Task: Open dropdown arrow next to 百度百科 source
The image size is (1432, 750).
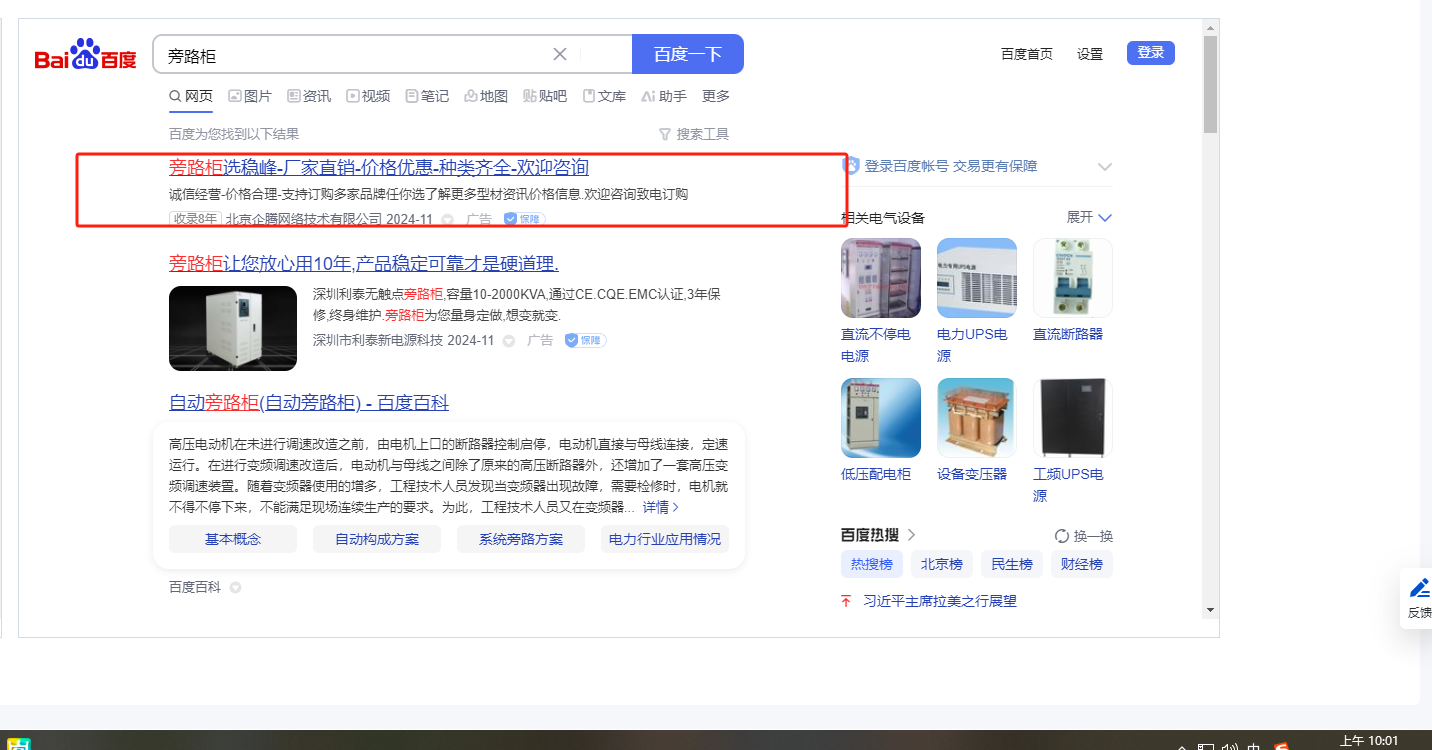Action: (236, 588)
